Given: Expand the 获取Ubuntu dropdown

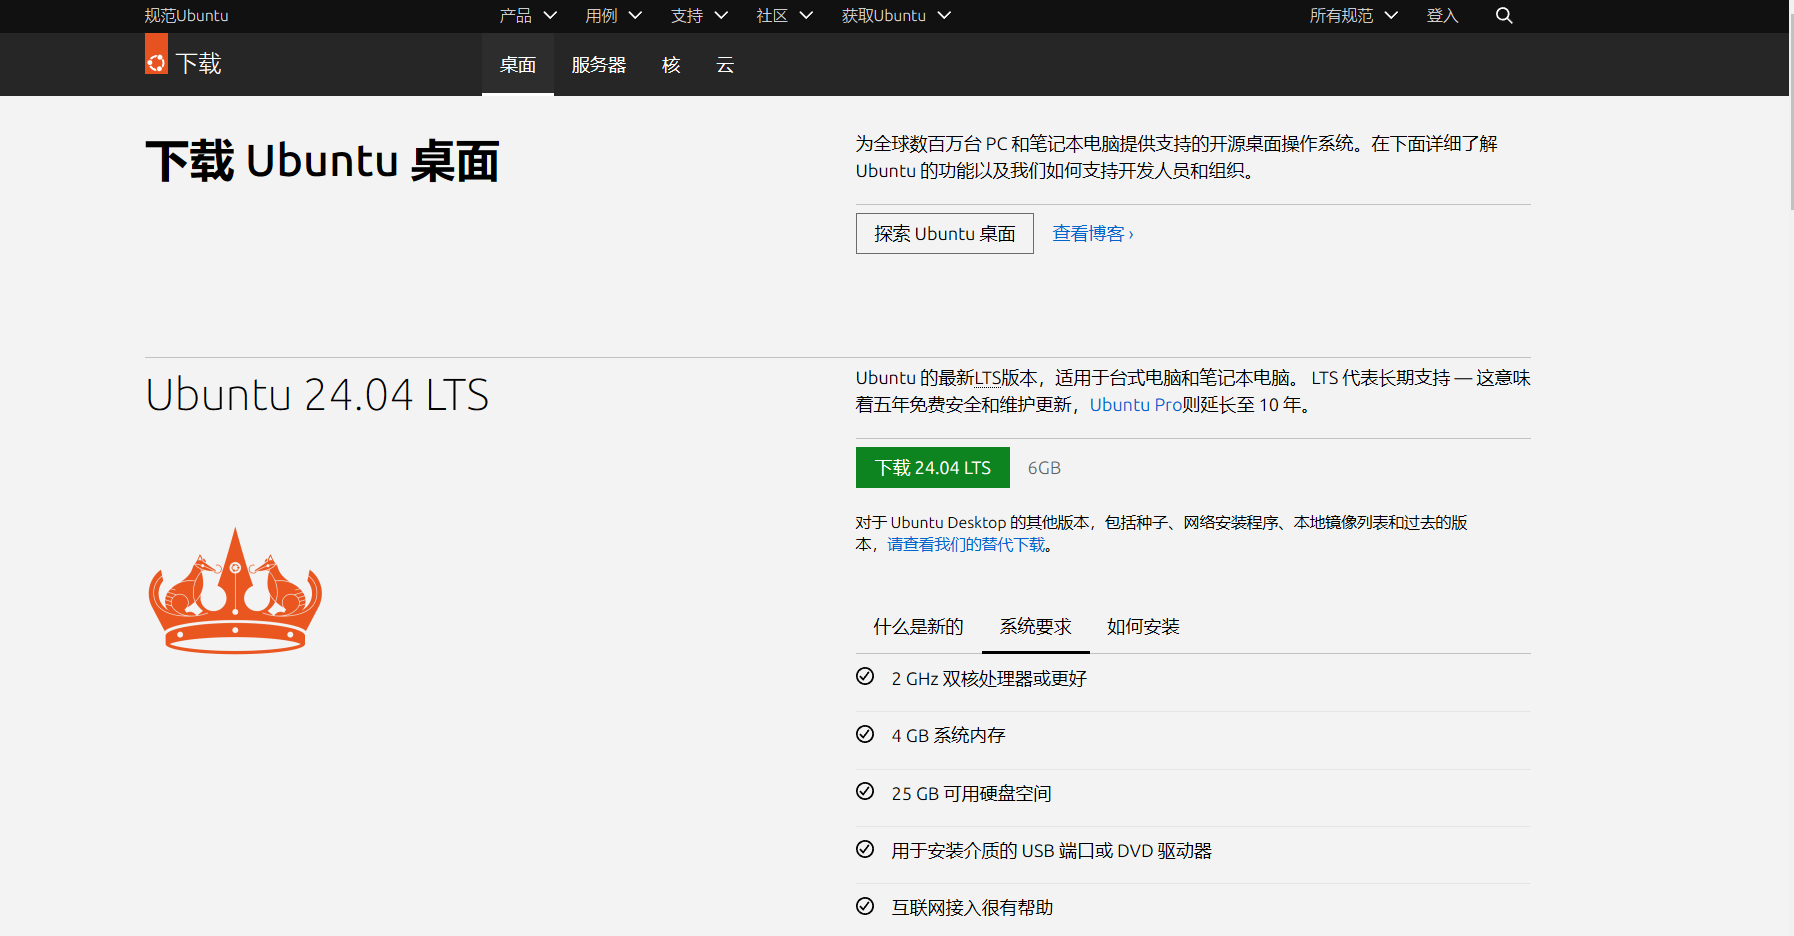Looking at the screenshot, I should pos(895,15).
